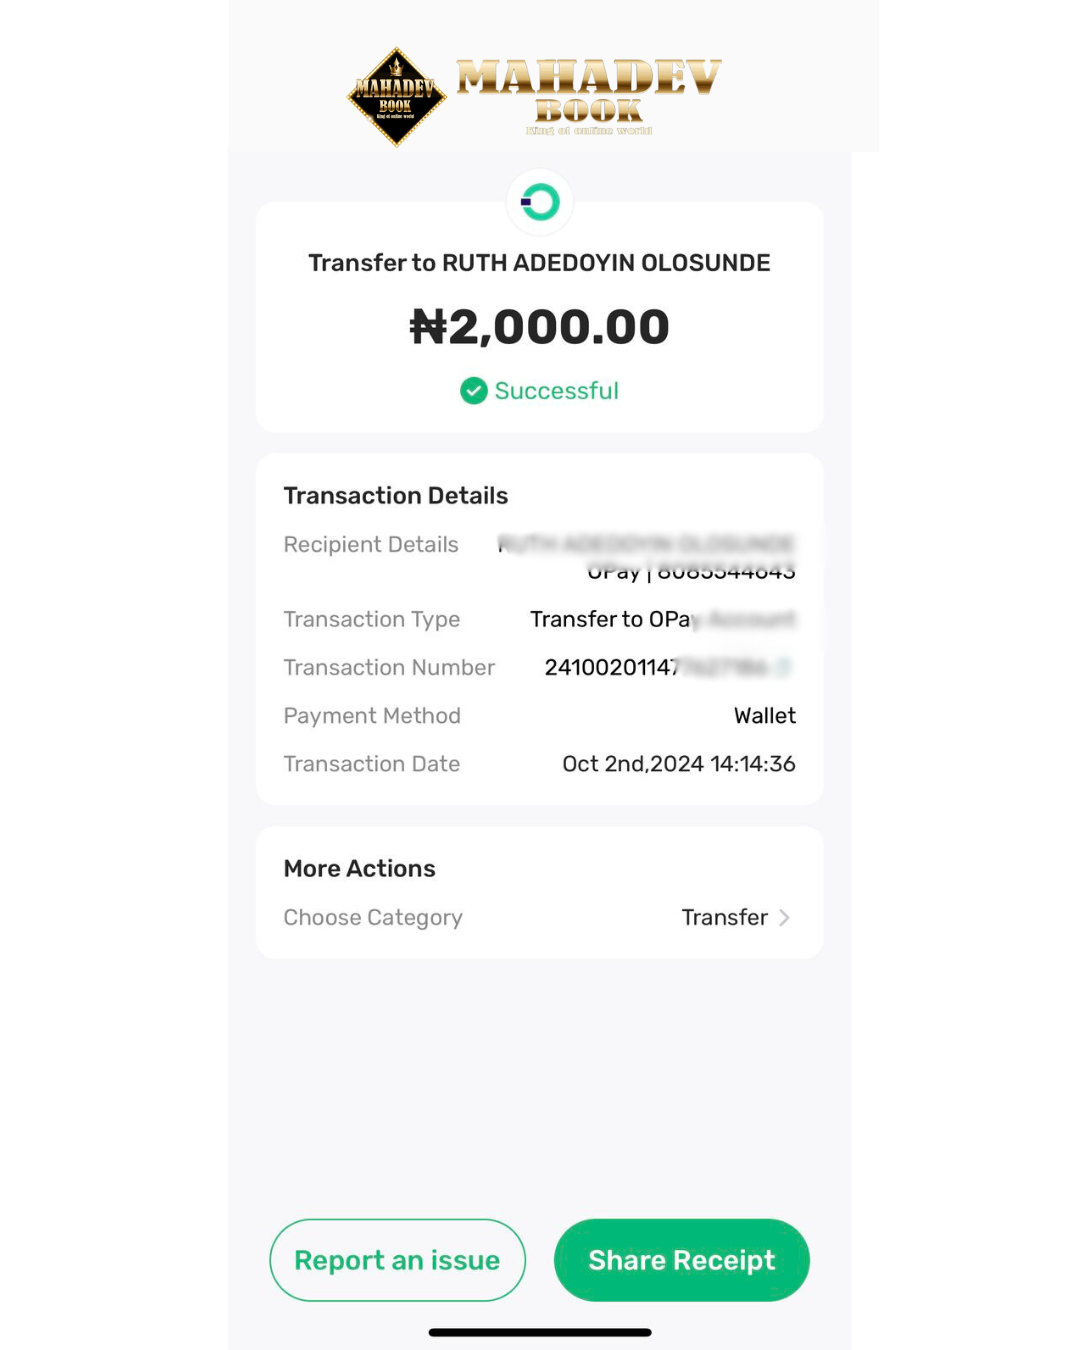Click the blurred recipient name
Screen dimensions: 1080x1350
click(646, 544)
